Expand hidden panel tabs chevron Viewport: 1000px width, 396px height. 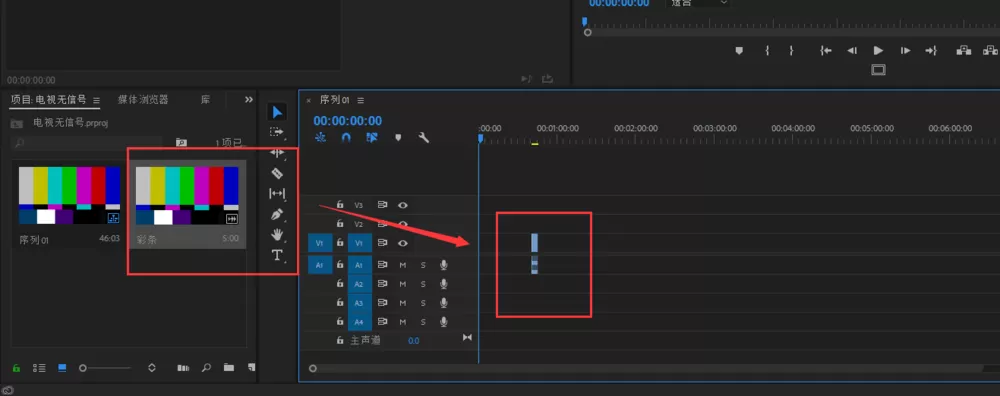[x=249, y=99]
